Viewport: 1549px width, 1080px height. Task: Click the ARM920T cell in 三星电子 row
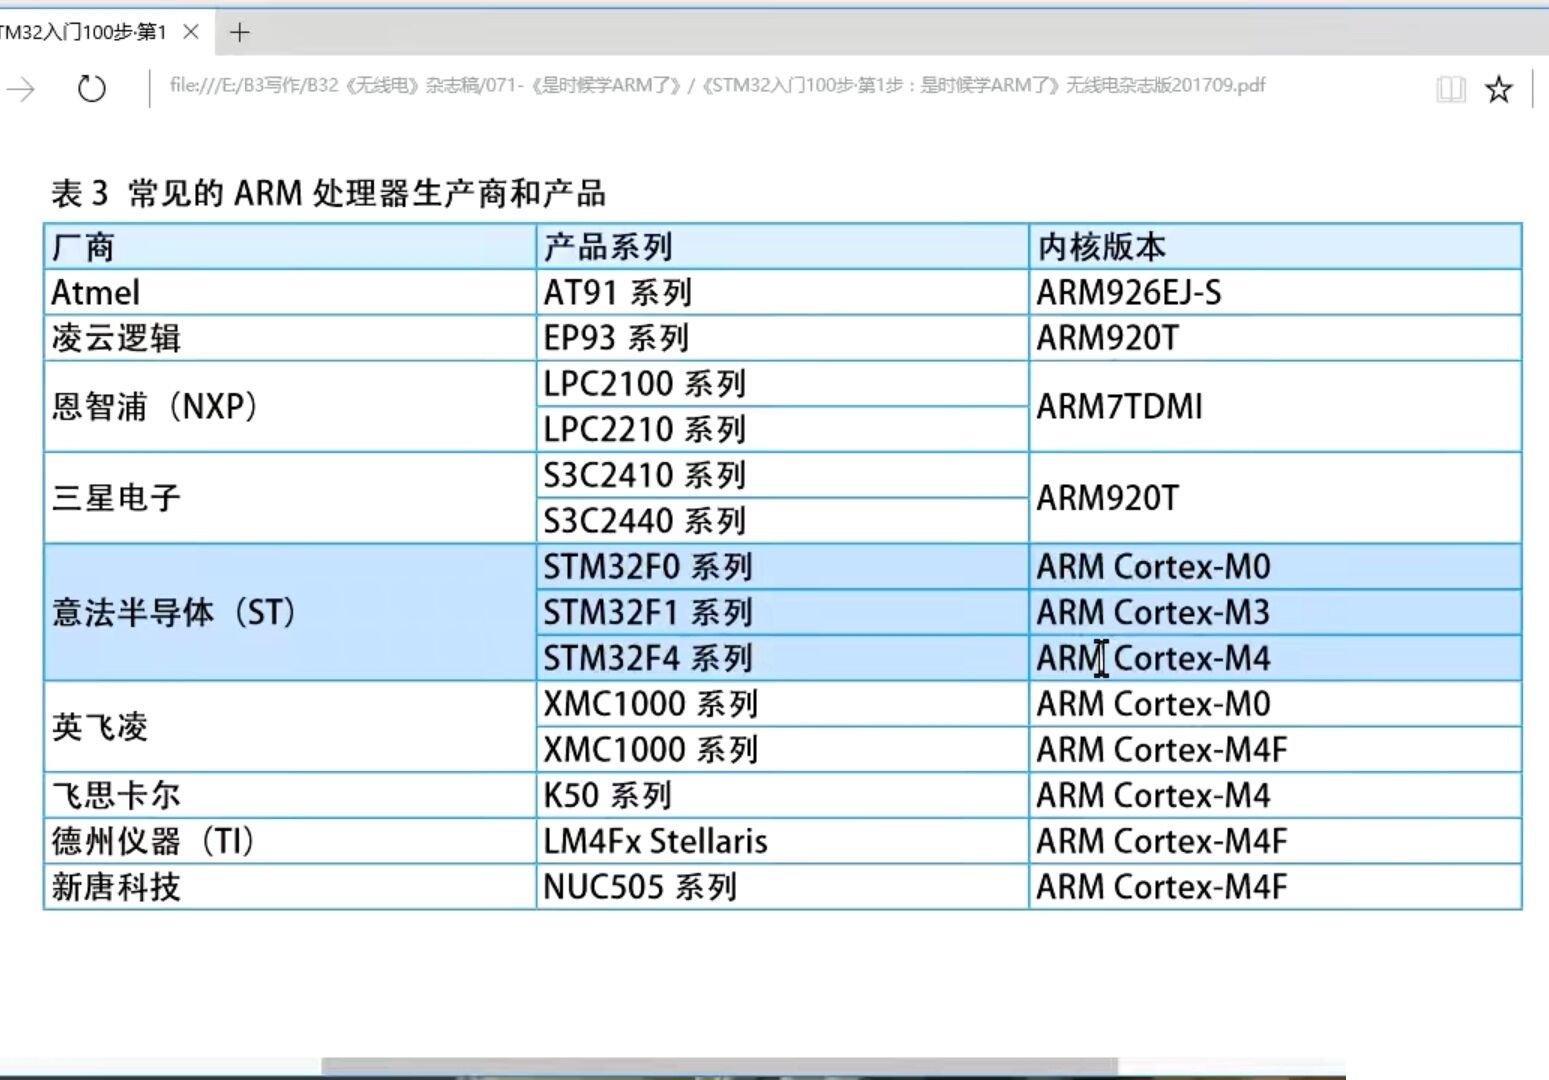(1275, 497)
